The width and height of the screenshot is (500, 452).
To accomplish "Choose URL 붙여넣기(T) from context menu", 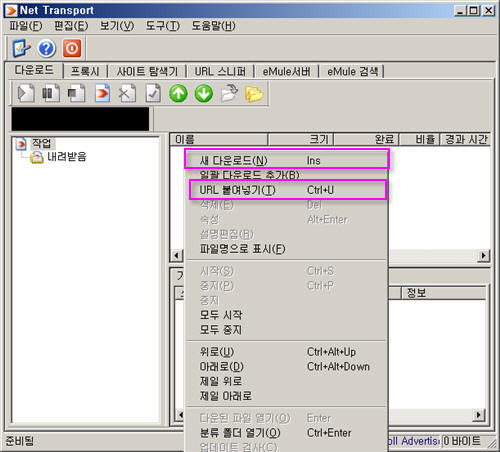I will click(x=287, y=190).
